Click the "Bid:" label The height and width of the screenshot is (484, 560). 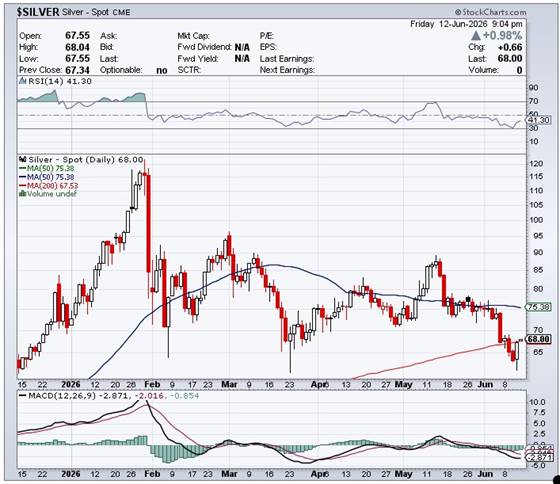[x=107, y=47]
